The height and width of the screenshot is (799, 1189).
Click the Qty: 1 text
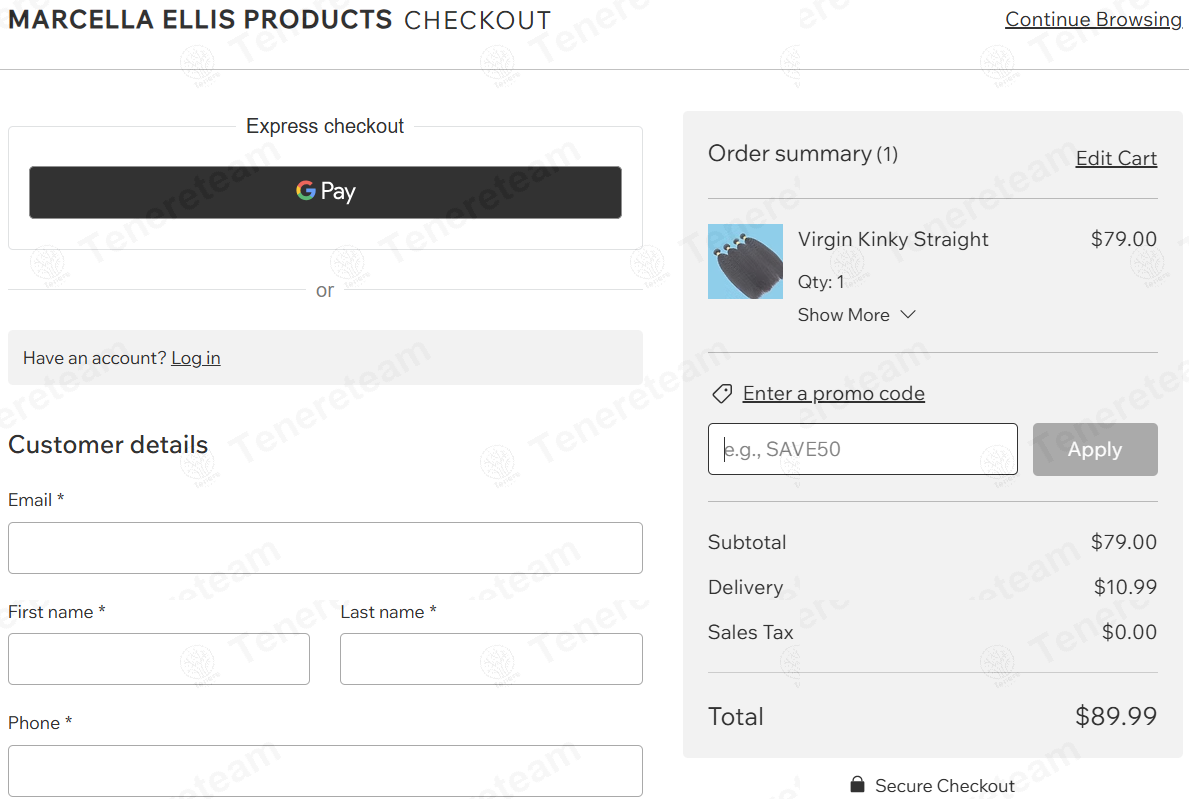pyautogui.click(x=820, y=282)
